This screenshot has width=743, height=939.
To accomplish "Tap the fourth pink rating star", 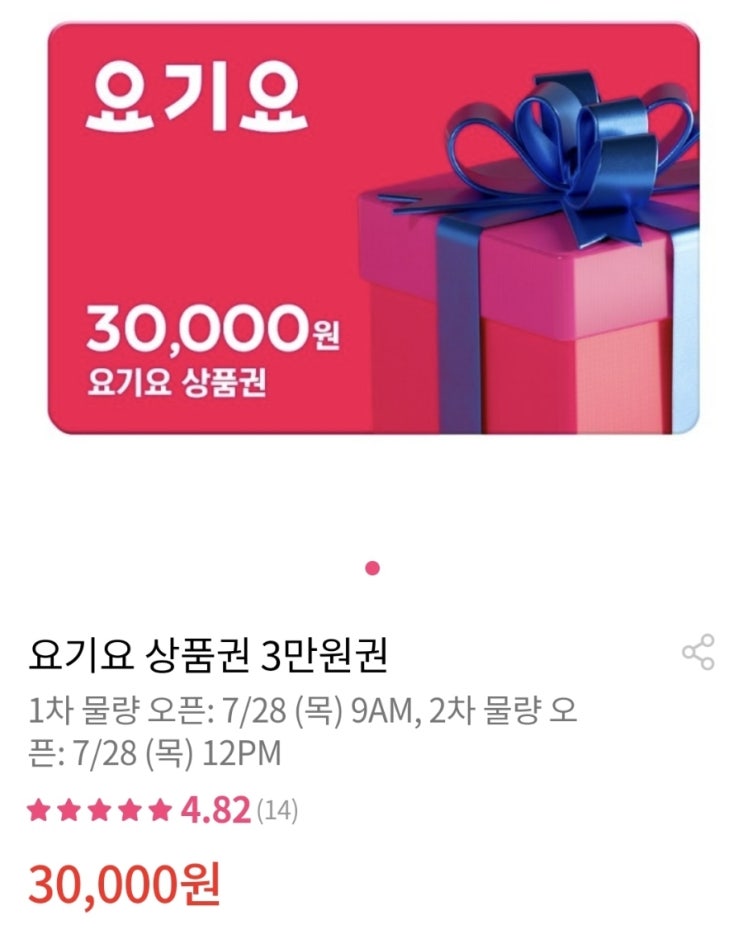I will (129, 810).
